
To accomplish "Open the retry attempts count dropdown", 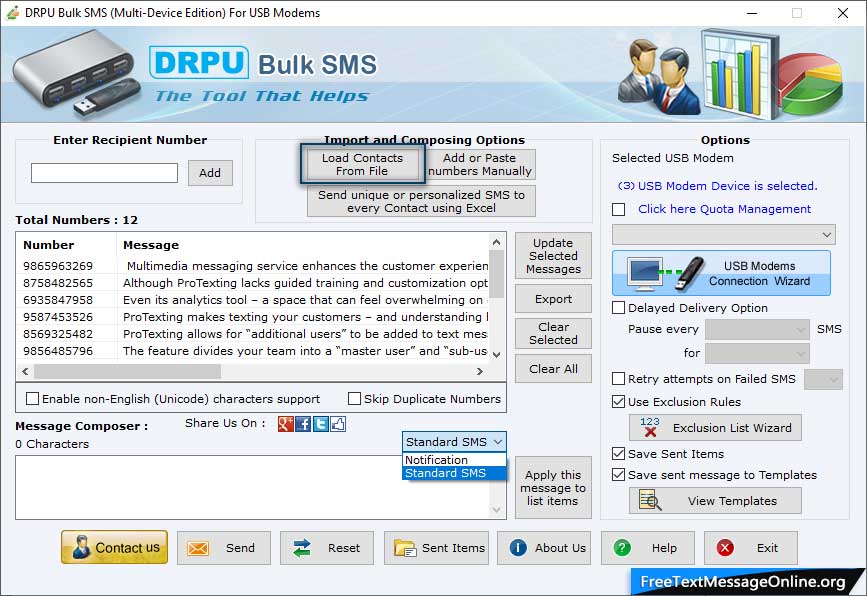I will click(823, 379).
